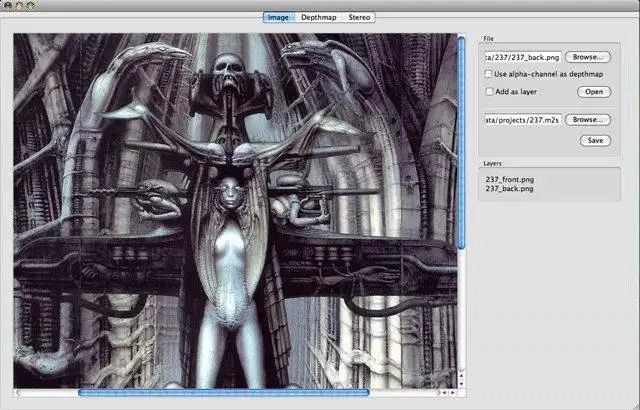This screenshot has height=410, width=640.
Task: Switch to the Image tab
Action: pyautogui.click(x=278, y=18)
